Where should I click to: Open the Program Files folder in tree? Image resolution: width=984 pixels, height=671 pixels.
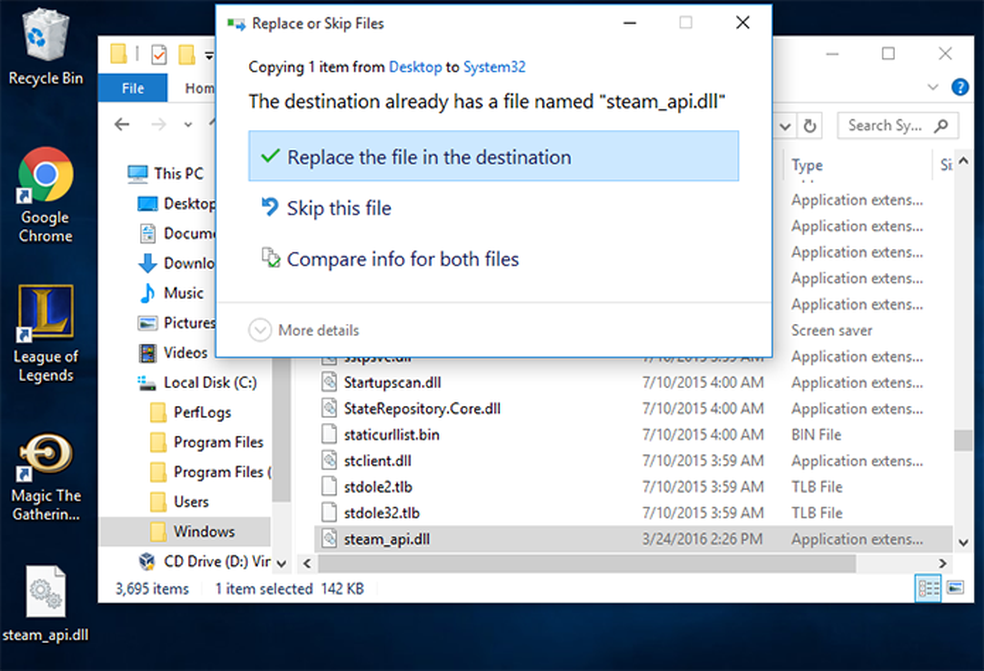[x=207, y=442]
